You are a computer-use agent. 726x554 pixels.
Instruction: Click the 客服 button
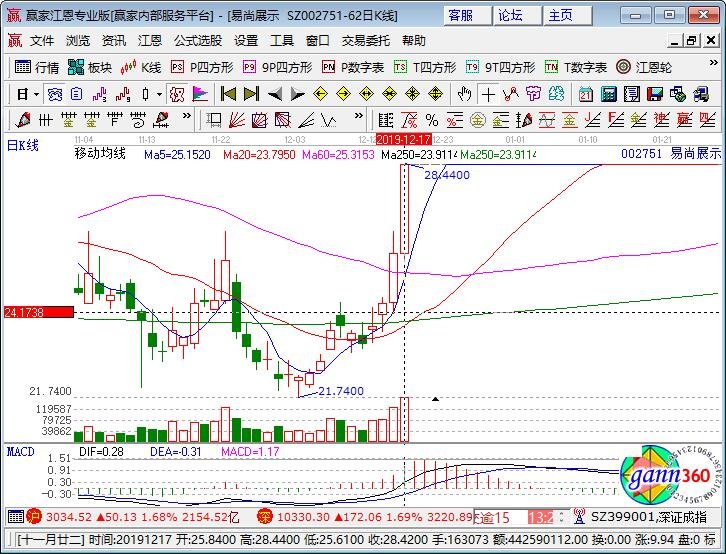click(466, 16)
